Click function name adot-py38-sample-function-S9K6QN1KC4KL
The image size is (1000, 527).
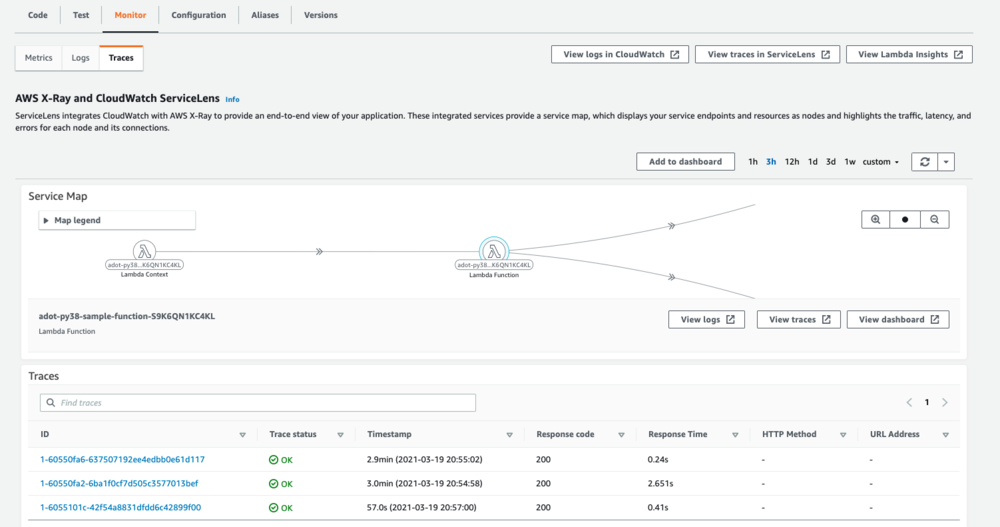127,316
